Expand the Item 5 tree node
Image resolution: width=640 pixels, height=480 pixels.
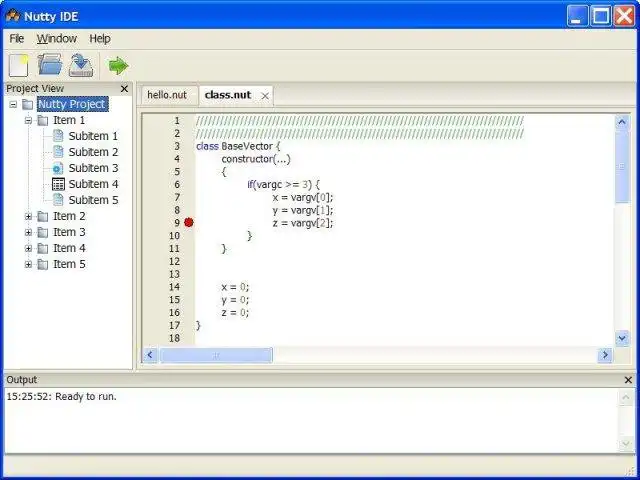(x=28, y=264)
